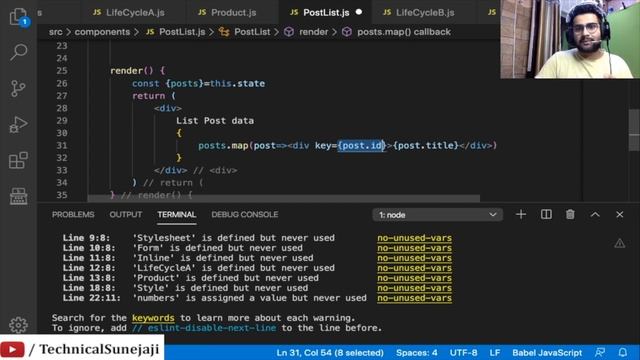
Task: Click no-unused-vars link for 'Inline'
Action: 414,258
